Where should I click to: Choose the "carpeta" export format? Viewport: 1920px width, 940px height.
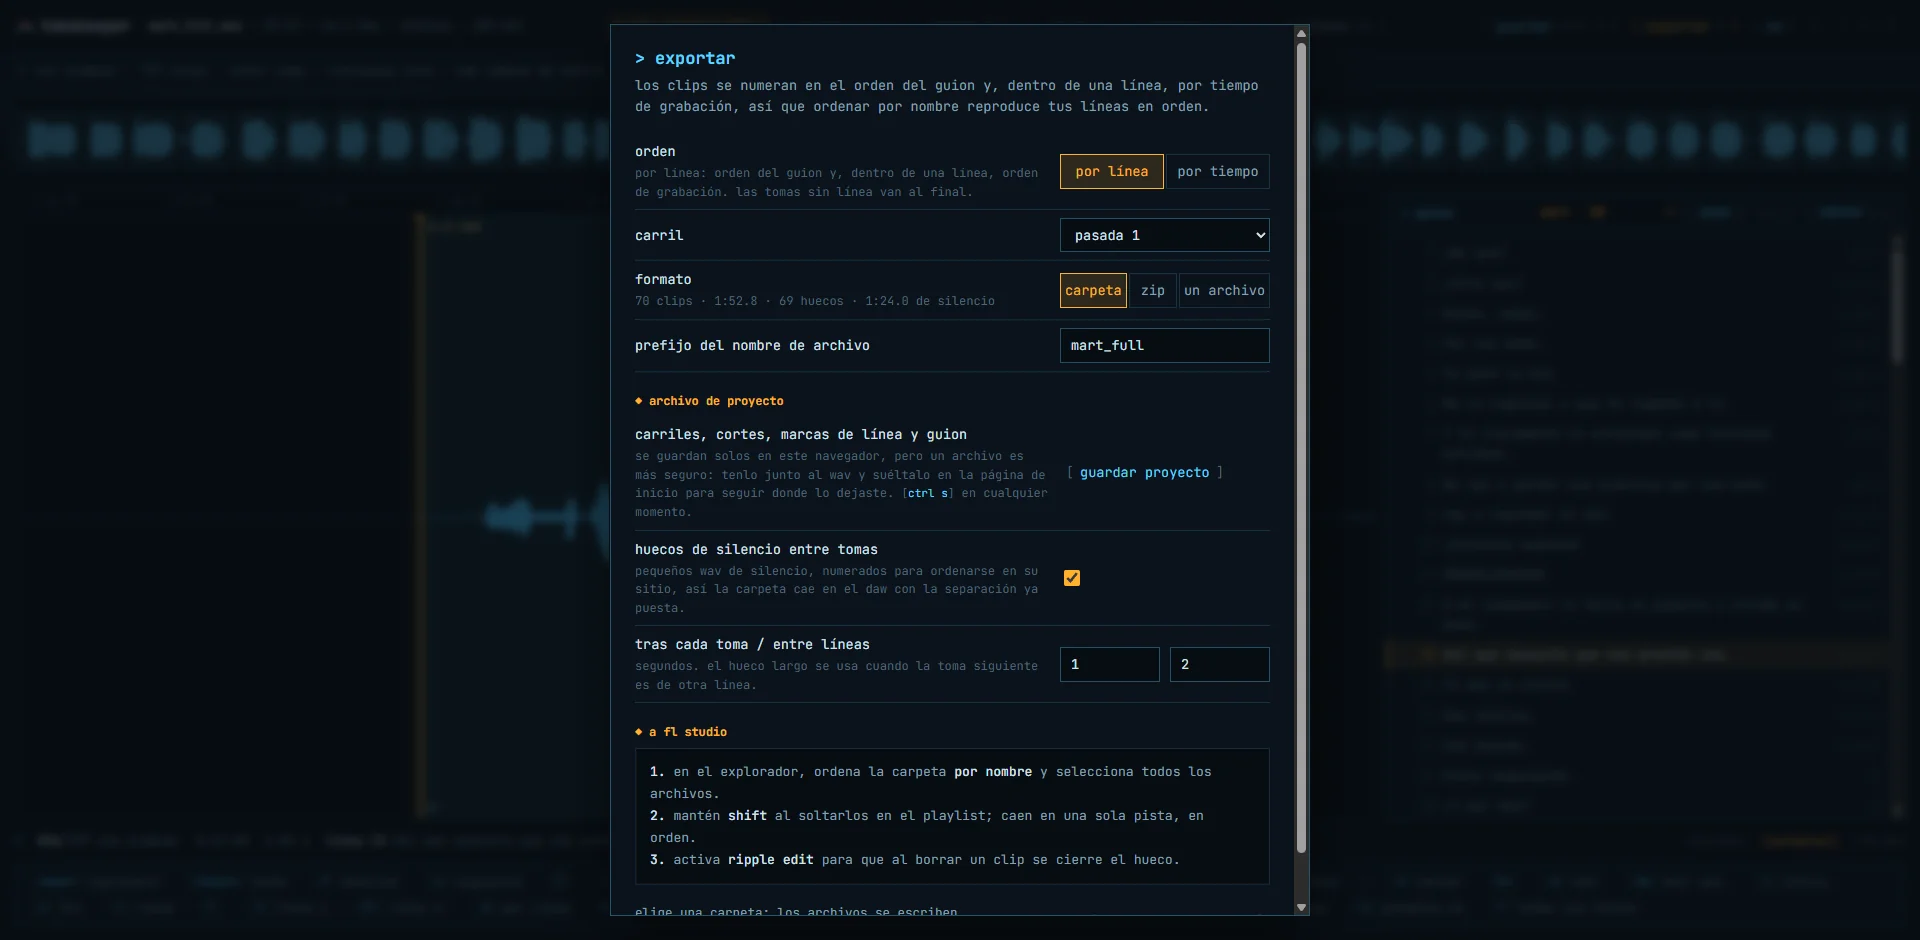coord(1093,291)
